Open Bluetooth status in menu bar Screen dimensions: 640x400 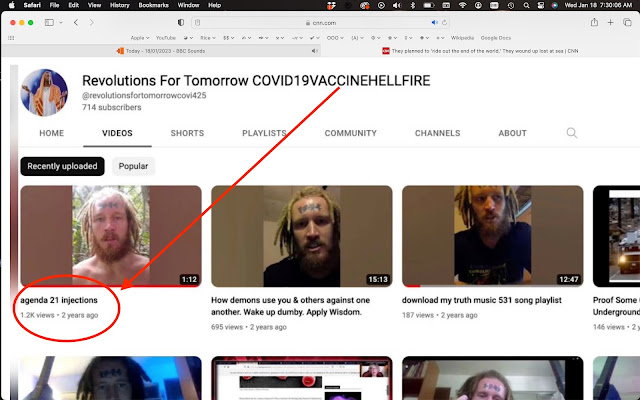click(x=412, y=5)
